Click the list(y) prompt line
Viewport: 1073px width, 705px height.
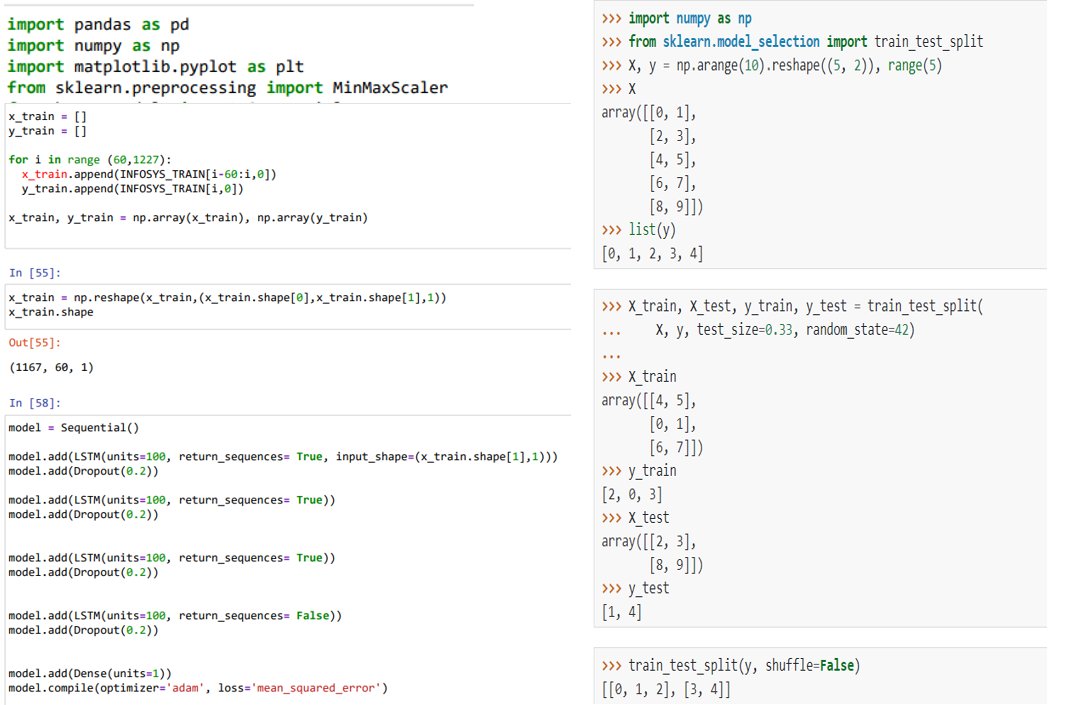[638, 230]
